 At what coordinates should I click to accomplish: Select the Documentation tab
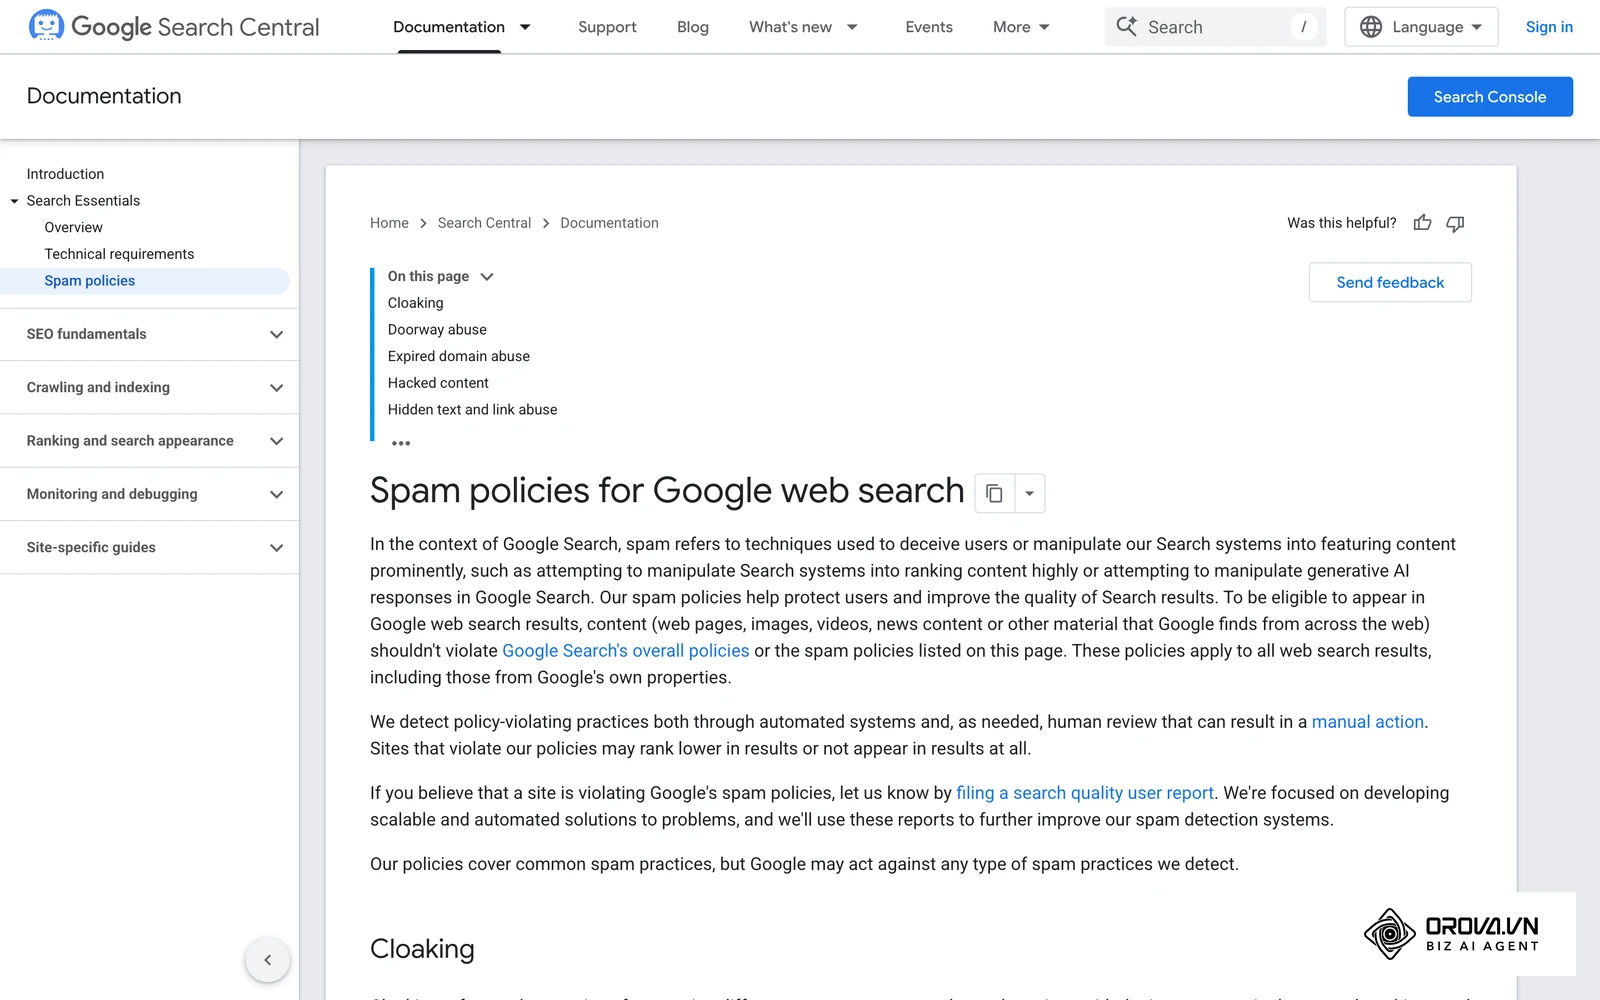(x=449, y=27)
